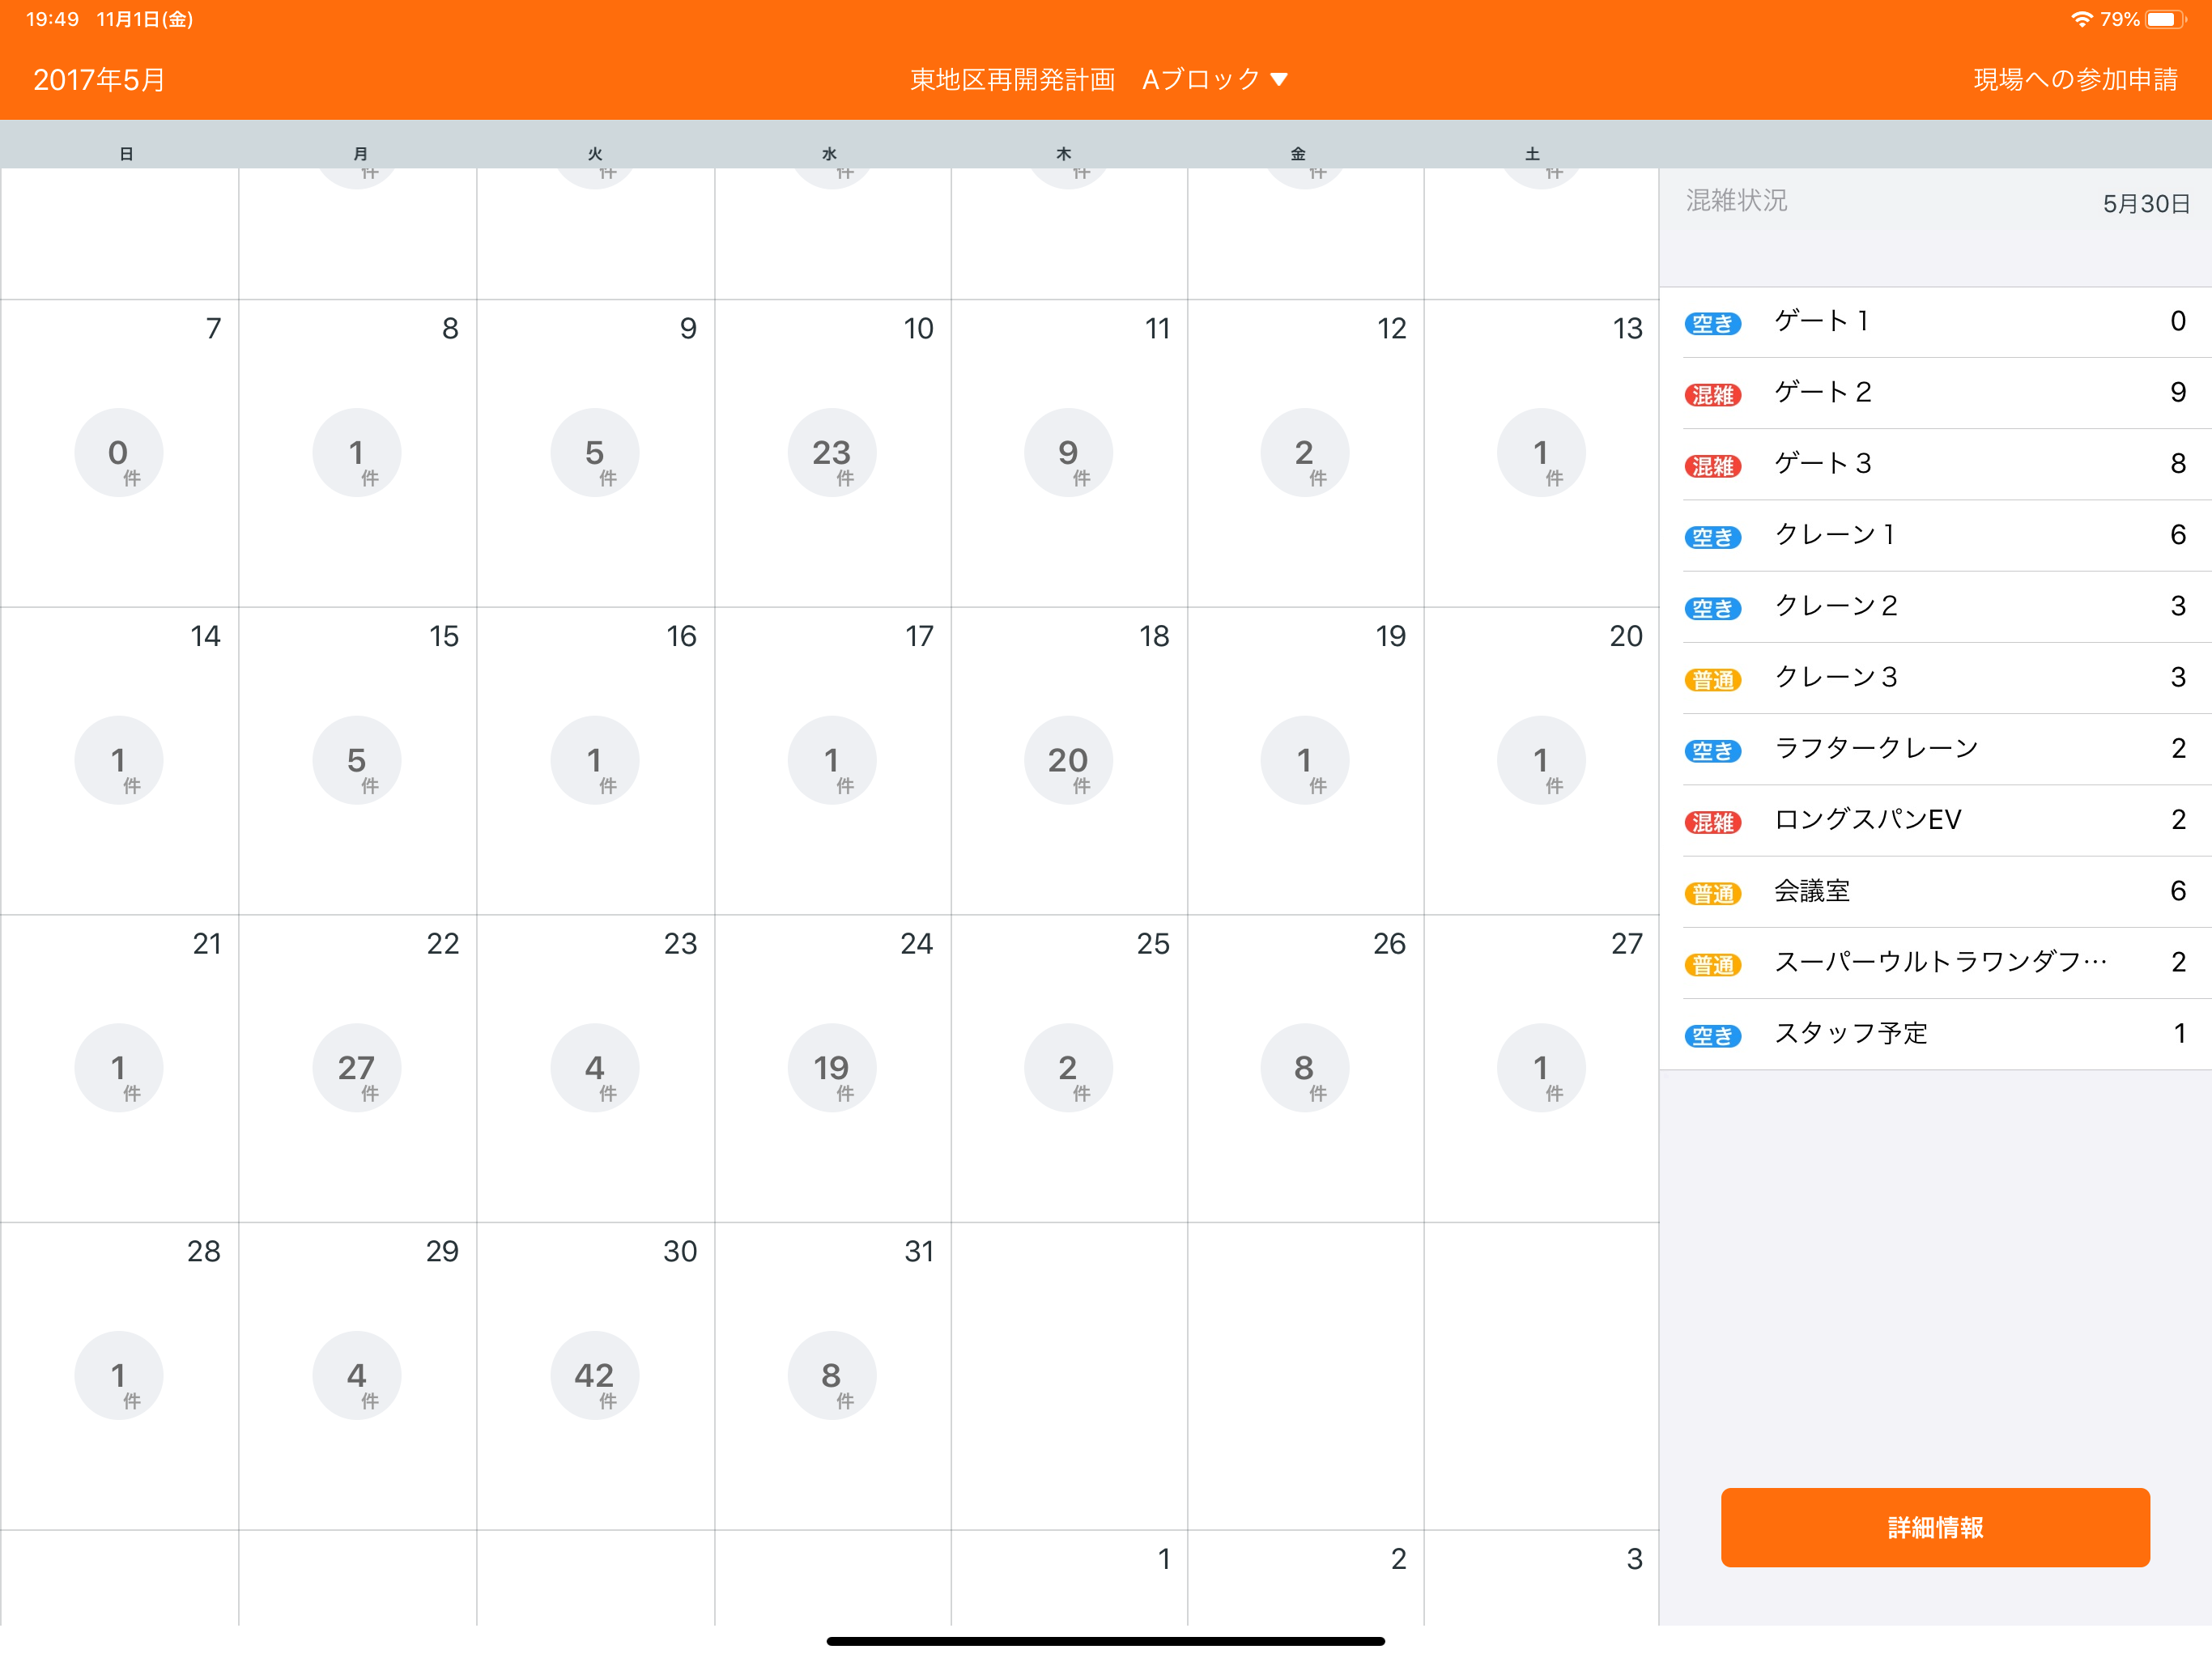Tap the 空き badge for スタッフ予定

pyautogui.click(x=1713, y=1036)
